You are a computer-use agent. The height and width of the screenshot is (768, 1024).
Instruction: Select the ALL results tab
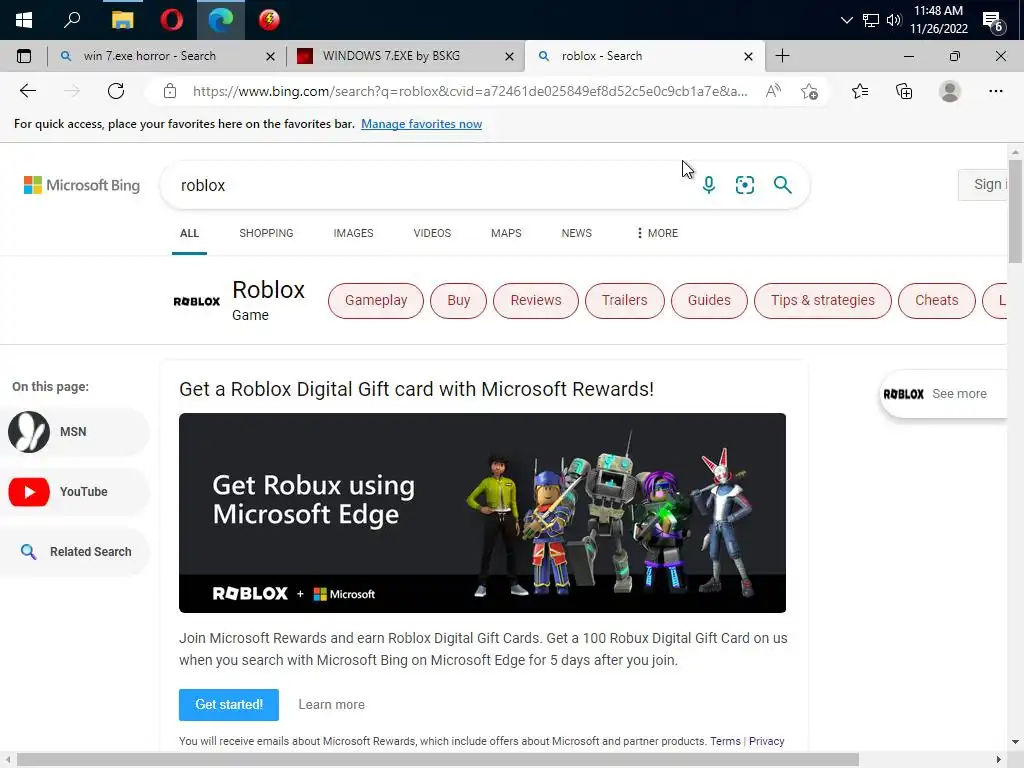(189, 233)
